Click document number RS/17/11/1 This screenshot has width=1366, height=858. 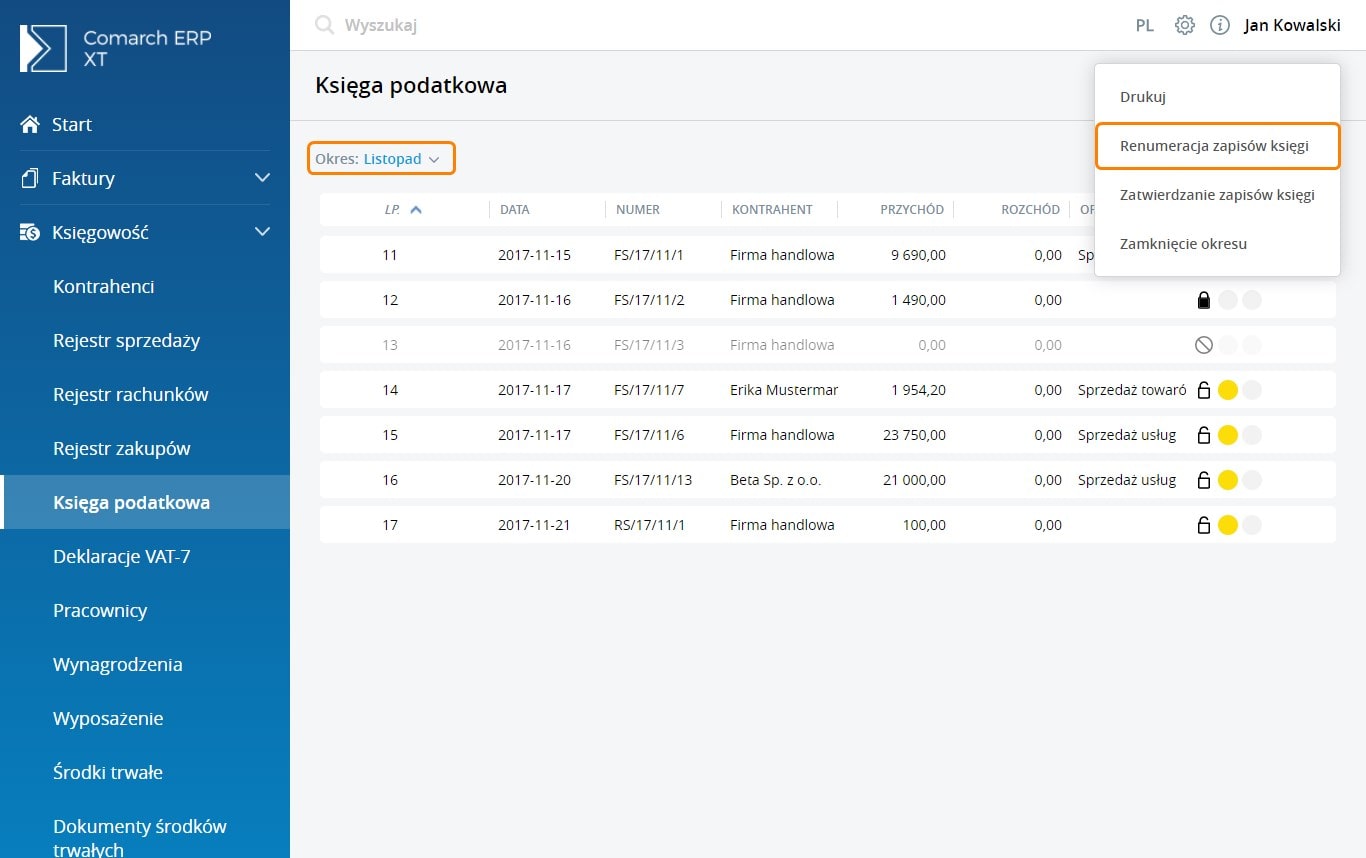click(650, 525)
